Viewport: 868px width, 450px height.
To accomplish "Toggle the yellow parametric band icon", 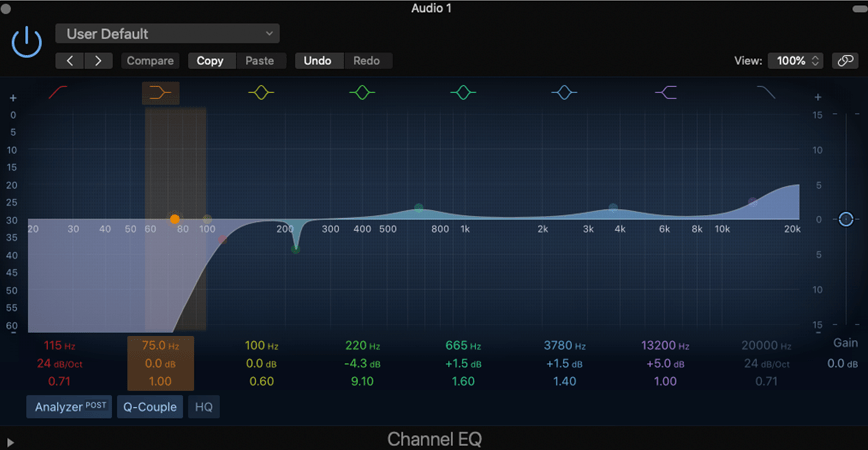I will tap(261, 92).
